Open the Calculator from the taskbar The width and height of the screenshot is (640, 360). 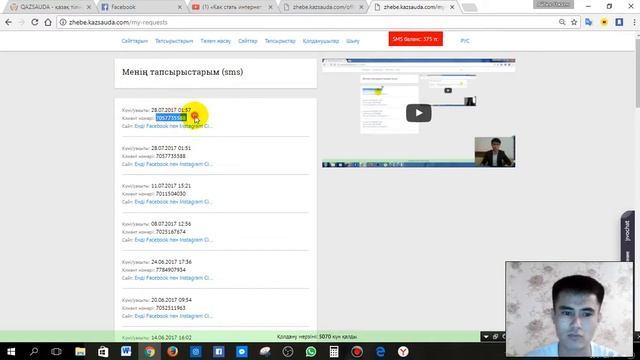pos(334,351)
